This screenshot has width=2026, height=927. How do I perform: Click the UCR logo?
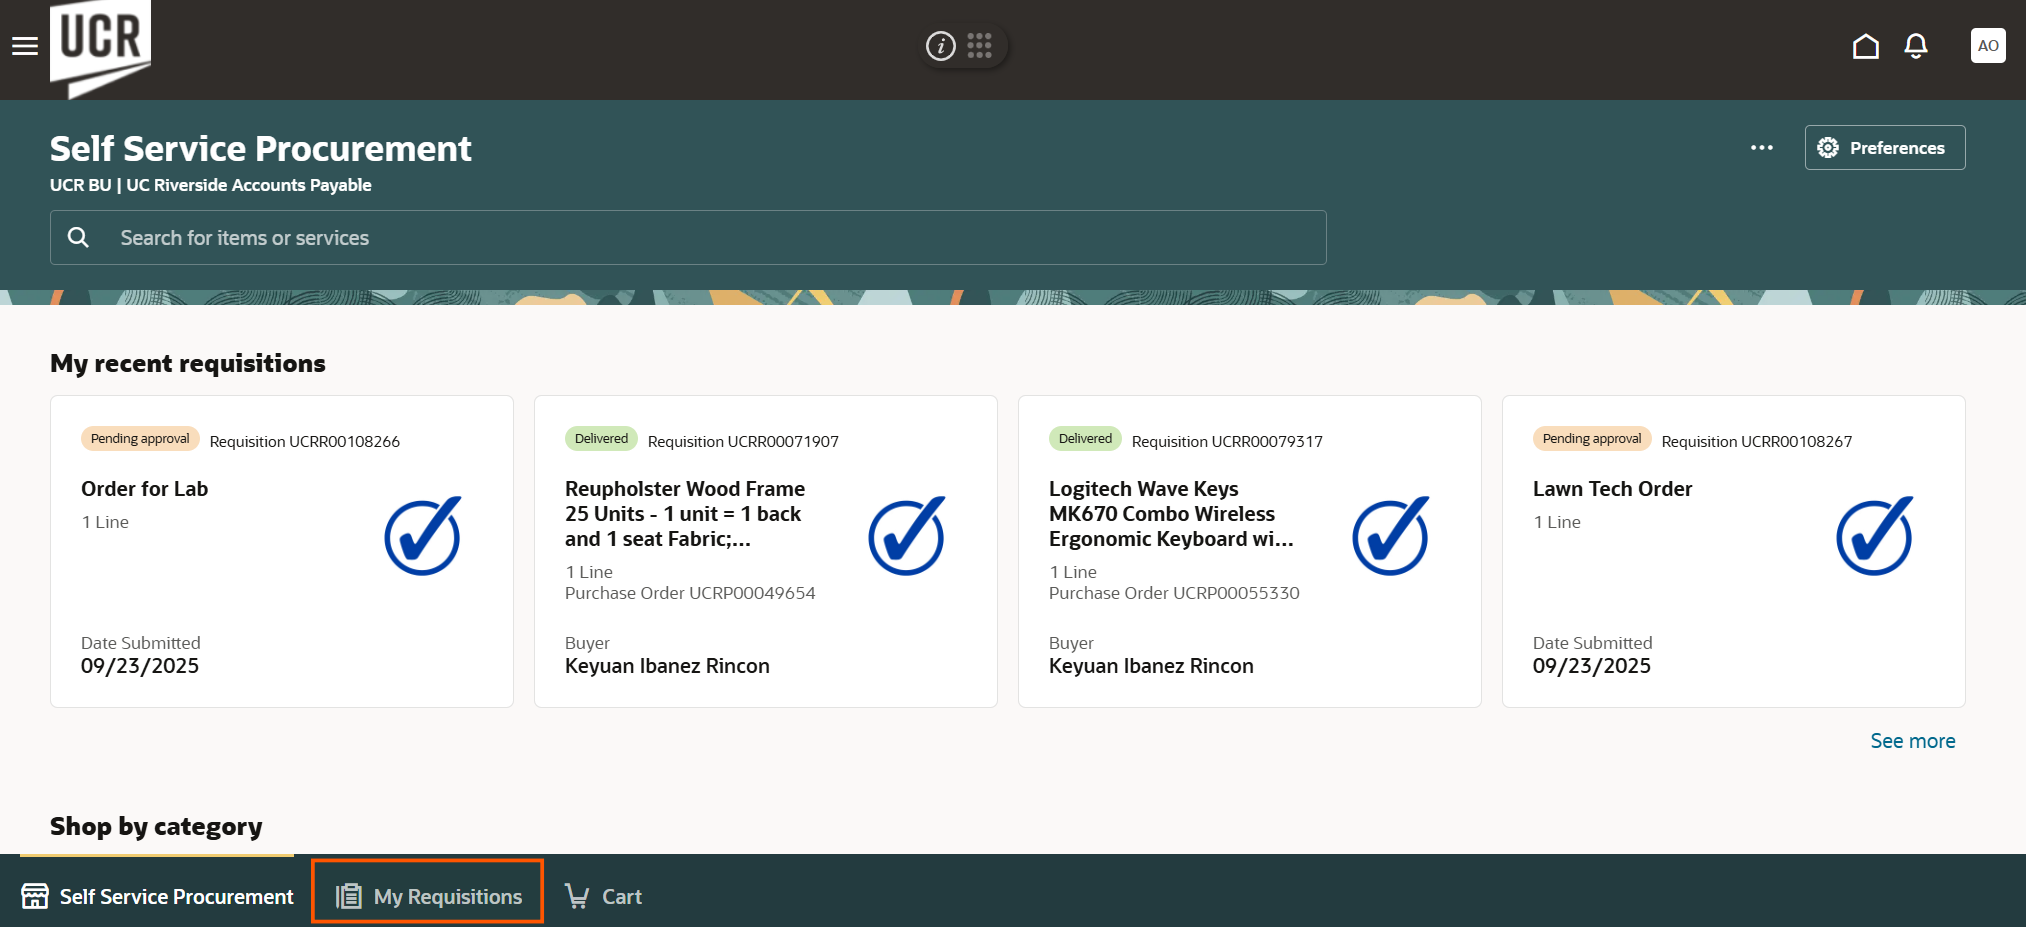pos(100,47)
